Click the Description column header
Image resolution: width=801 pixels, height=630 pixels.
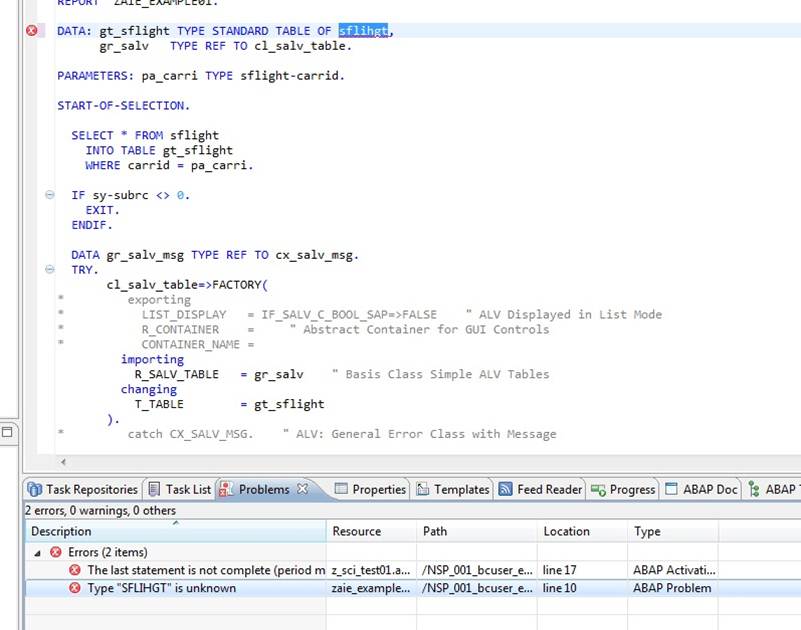(60, 531)
